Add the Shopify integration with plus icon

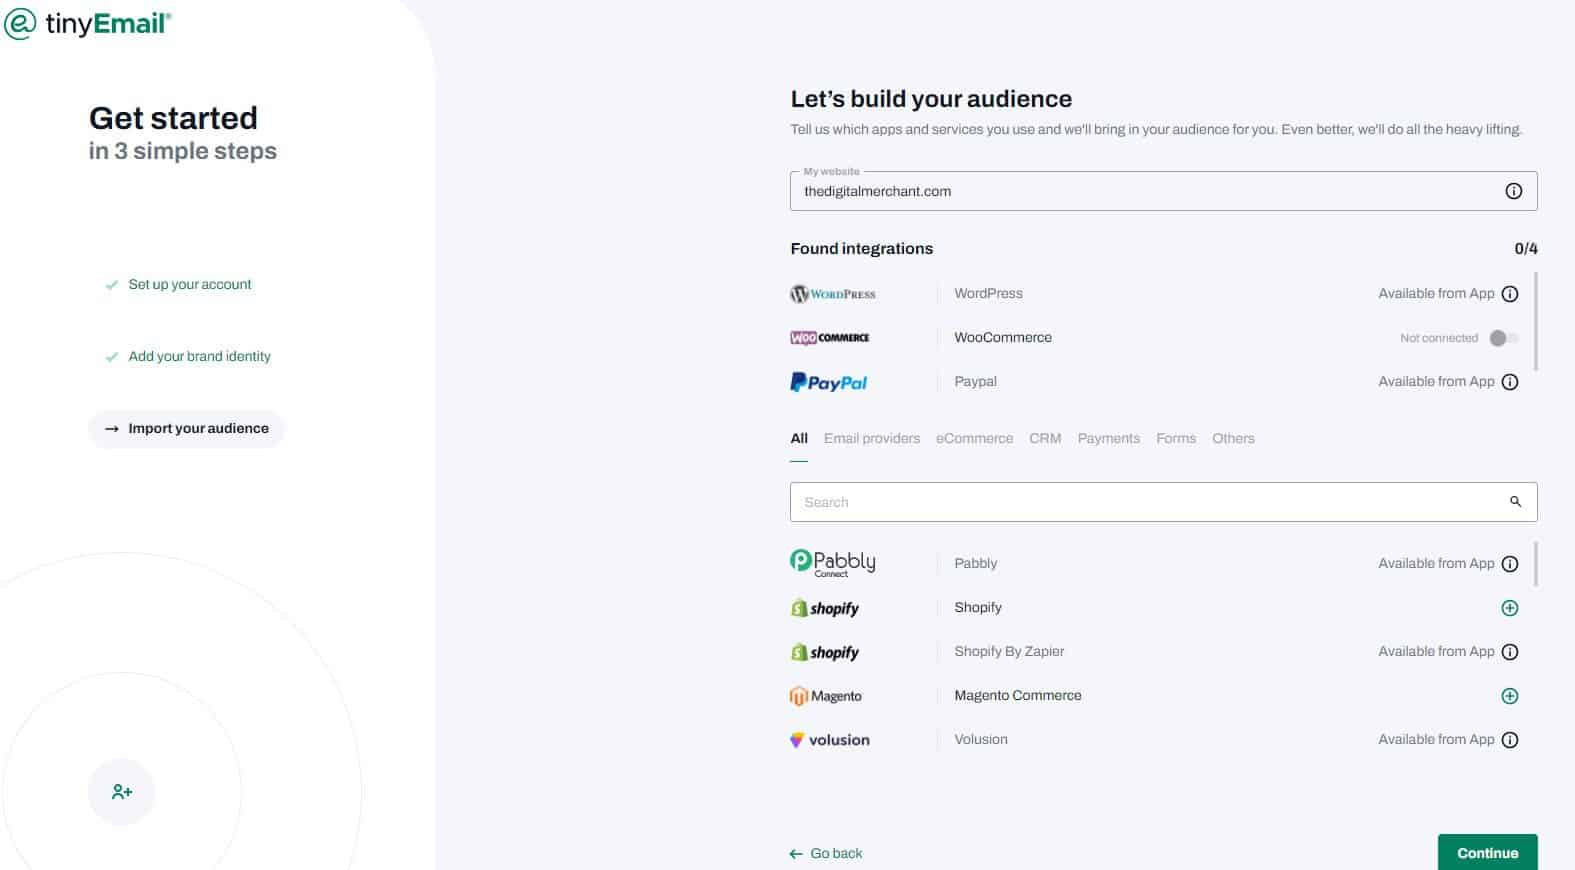click(1510, 608)
